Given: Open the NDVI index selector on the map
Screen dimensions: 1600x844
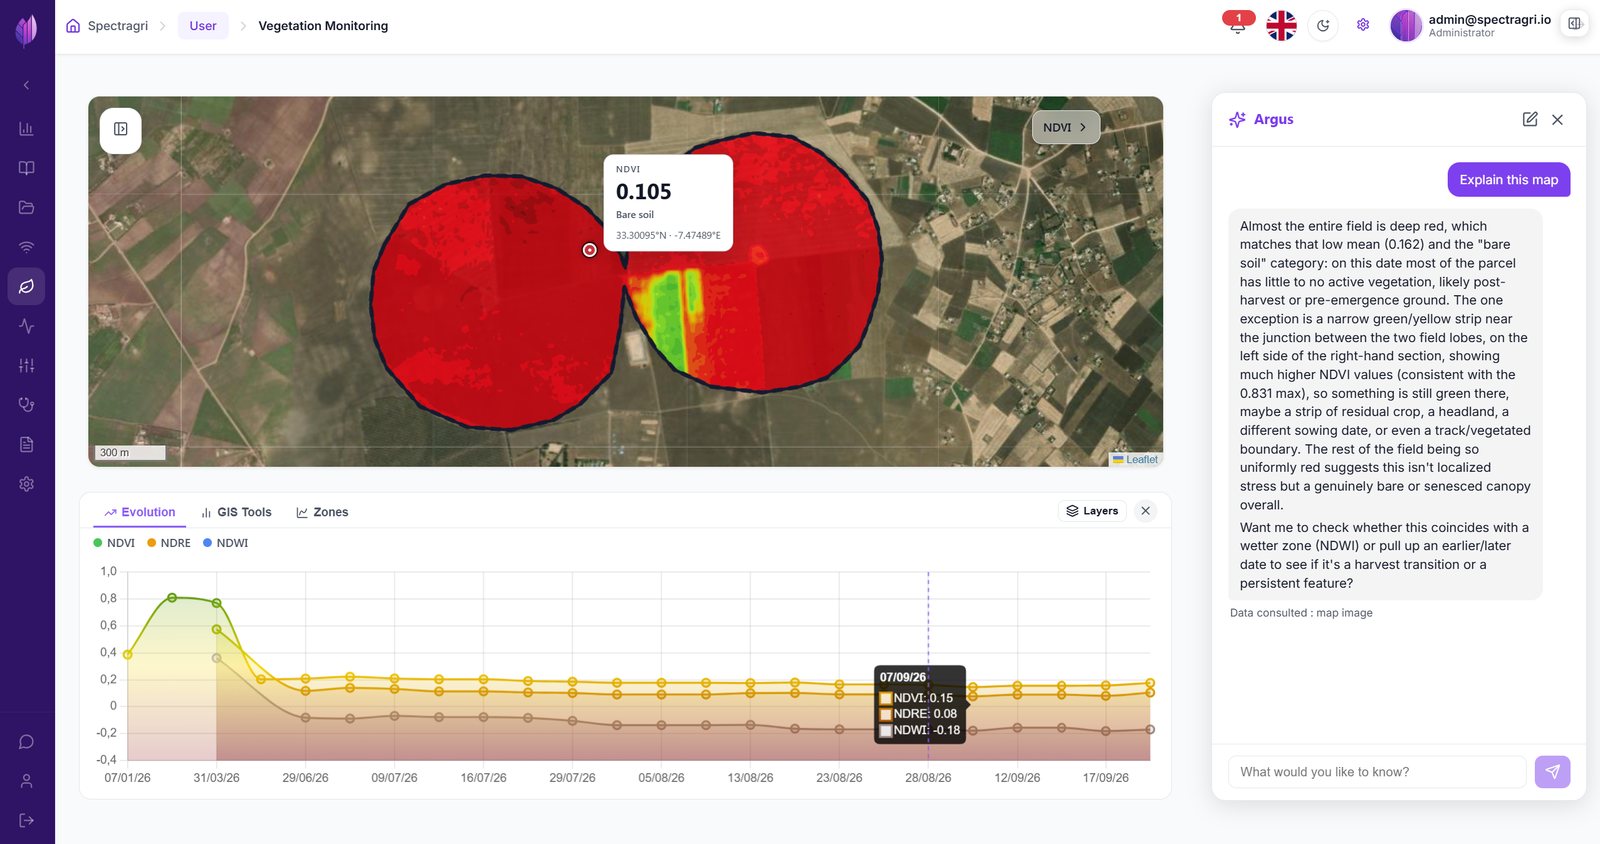Looking at the screenshot, I should [x=1065, y=127].
